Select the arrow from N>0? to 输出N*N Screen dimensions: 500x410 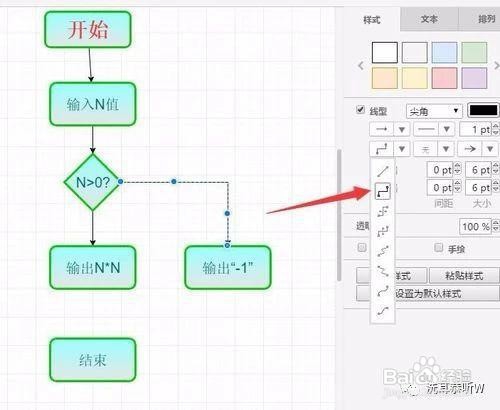tap(93, 228)
